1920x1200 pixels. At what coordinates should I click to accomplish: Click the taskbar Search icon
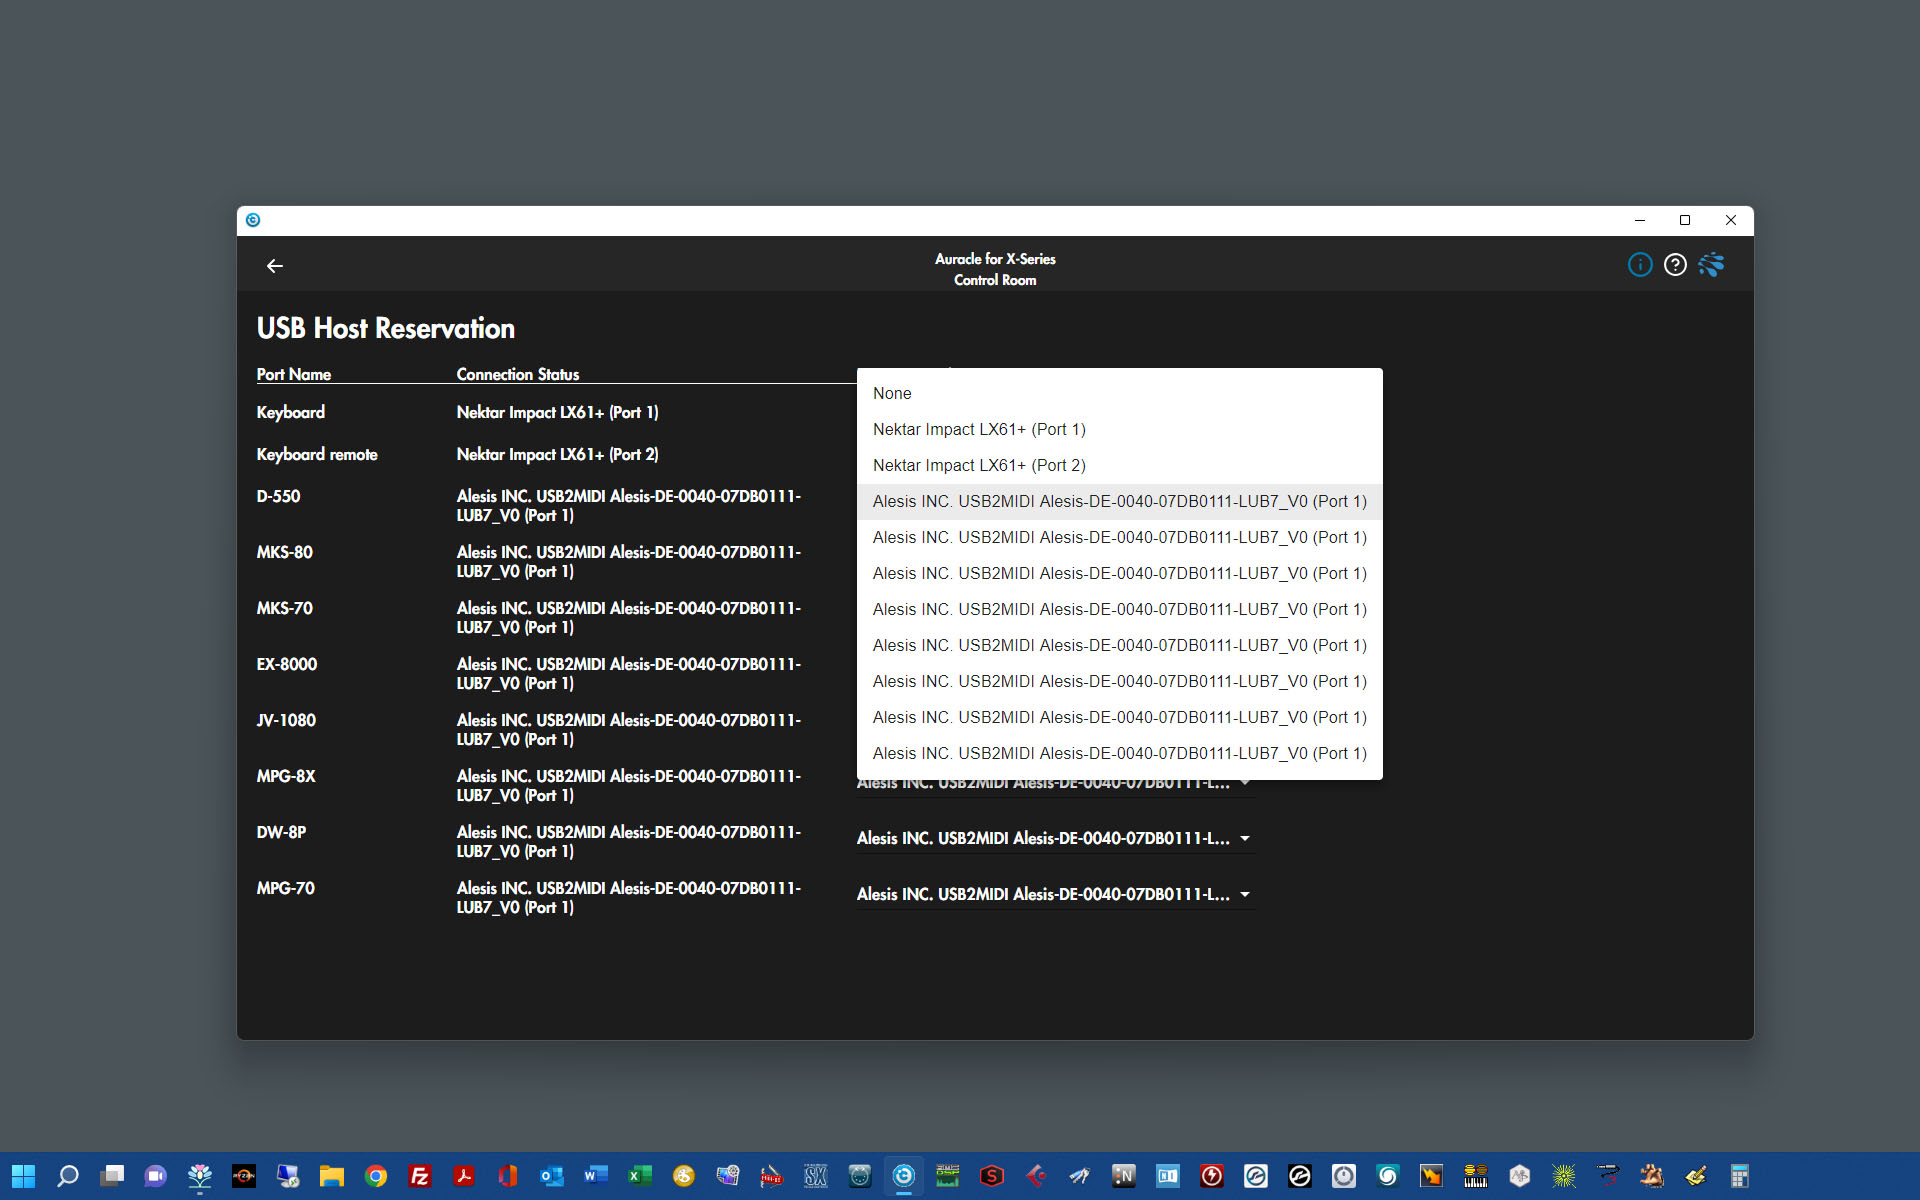pyautogui.click(x=68, y=1176)
